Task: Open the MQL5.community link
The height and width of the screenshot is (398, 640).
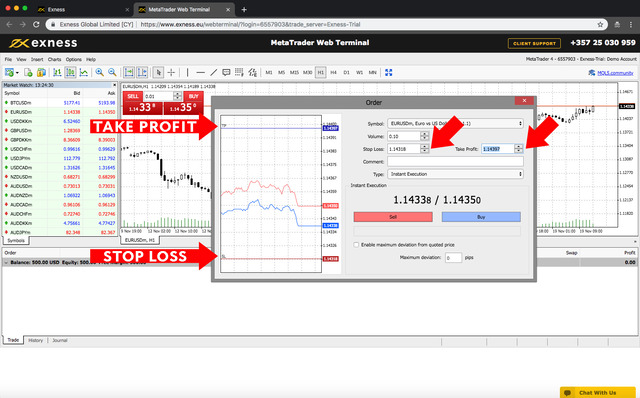Action: (615, 73)
